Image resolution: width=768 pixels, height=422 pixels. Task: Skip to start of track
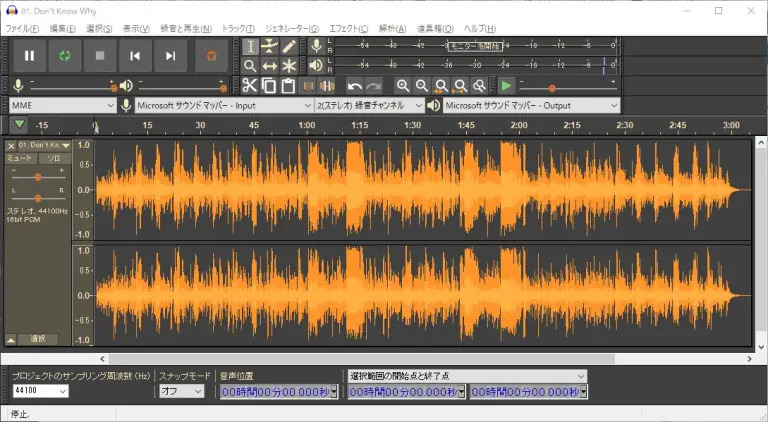point(135,56)
